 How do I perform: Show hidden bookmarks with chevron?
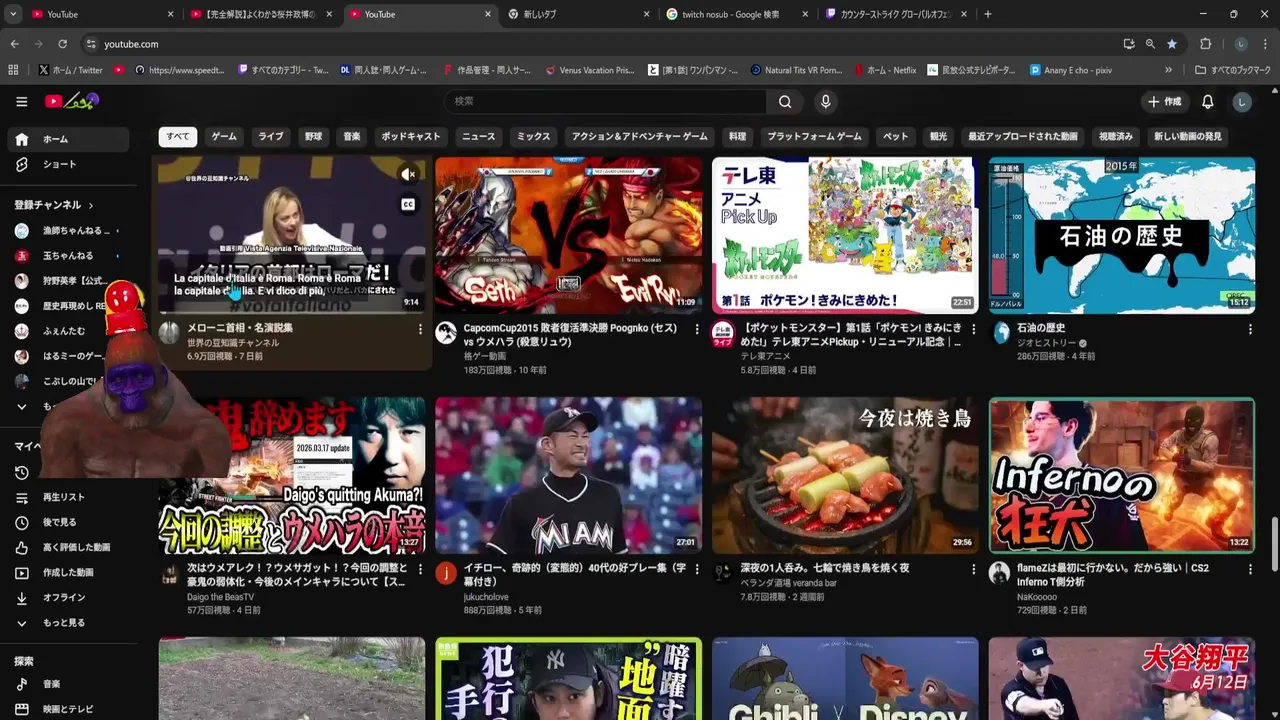tap(1168, 70)
